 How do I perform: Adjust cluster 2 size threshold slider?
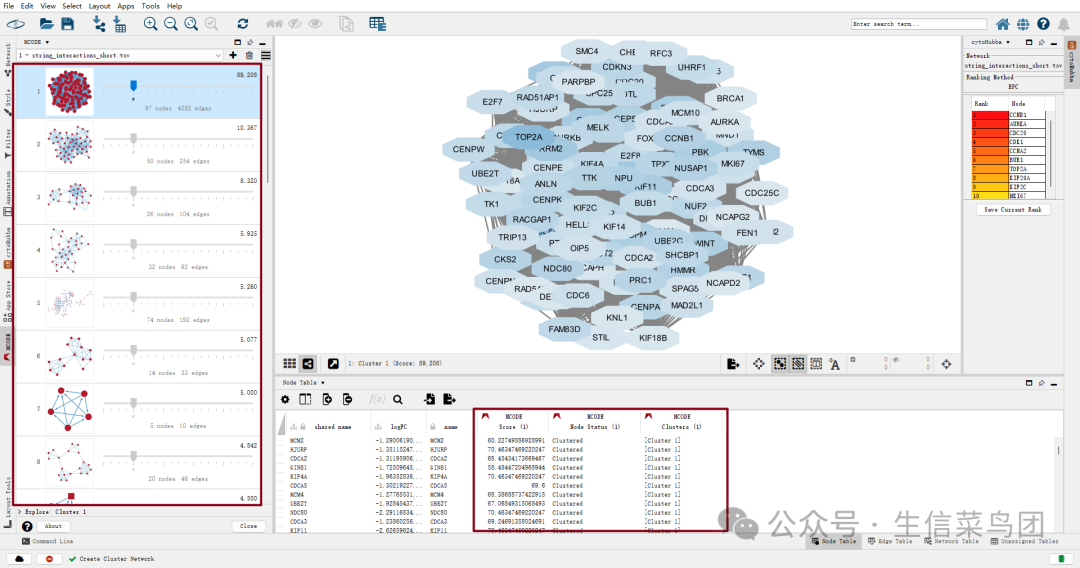click(134, 139)
